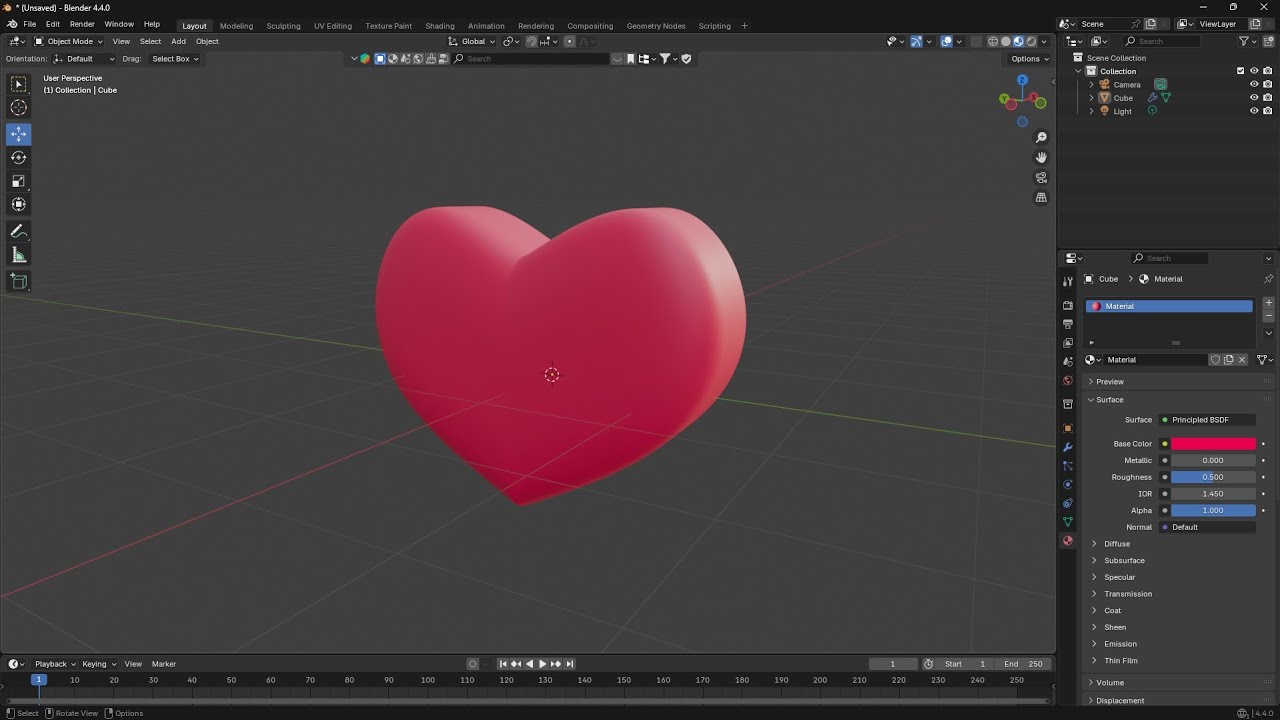
Task: Open the Object Mode dropdown
Action: point(68,41)
